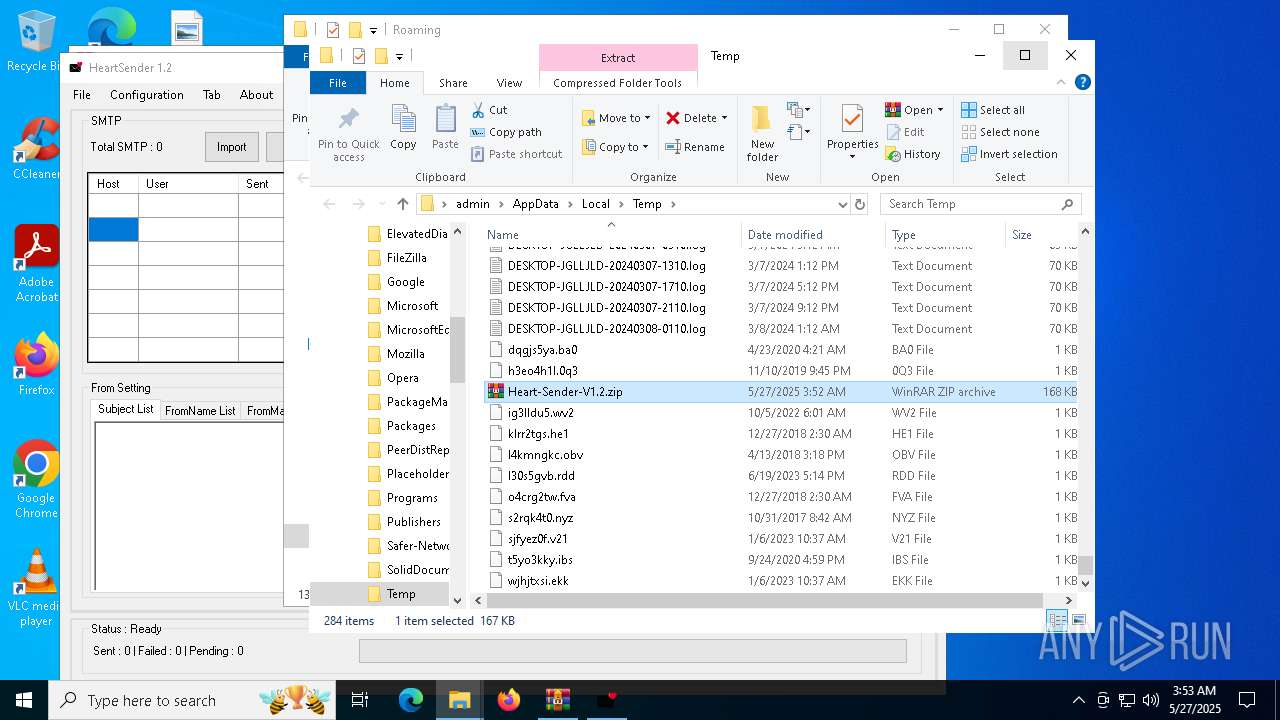
Task: Click Cut in the Clipboard group
Action: pos(489,110)
